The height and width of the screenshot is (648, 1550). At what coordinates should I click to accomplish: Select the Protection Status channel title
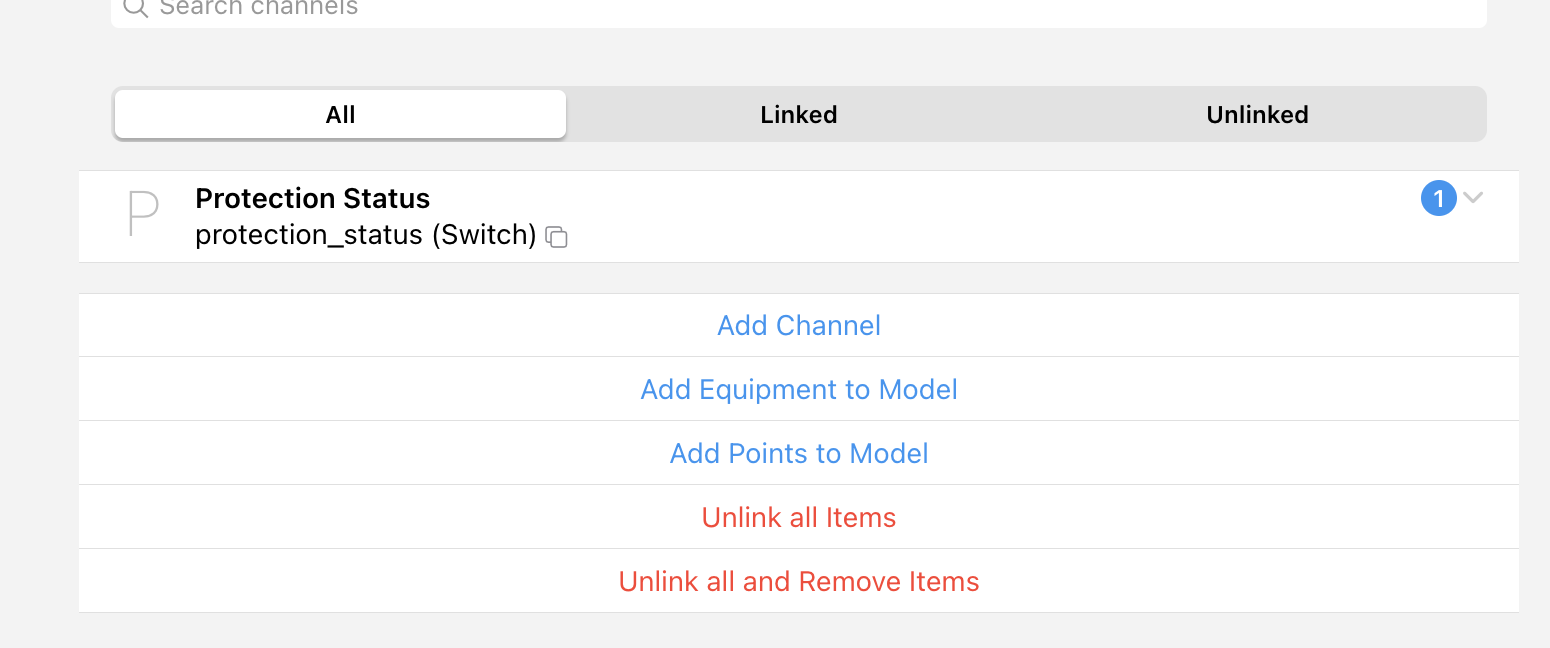312,198
